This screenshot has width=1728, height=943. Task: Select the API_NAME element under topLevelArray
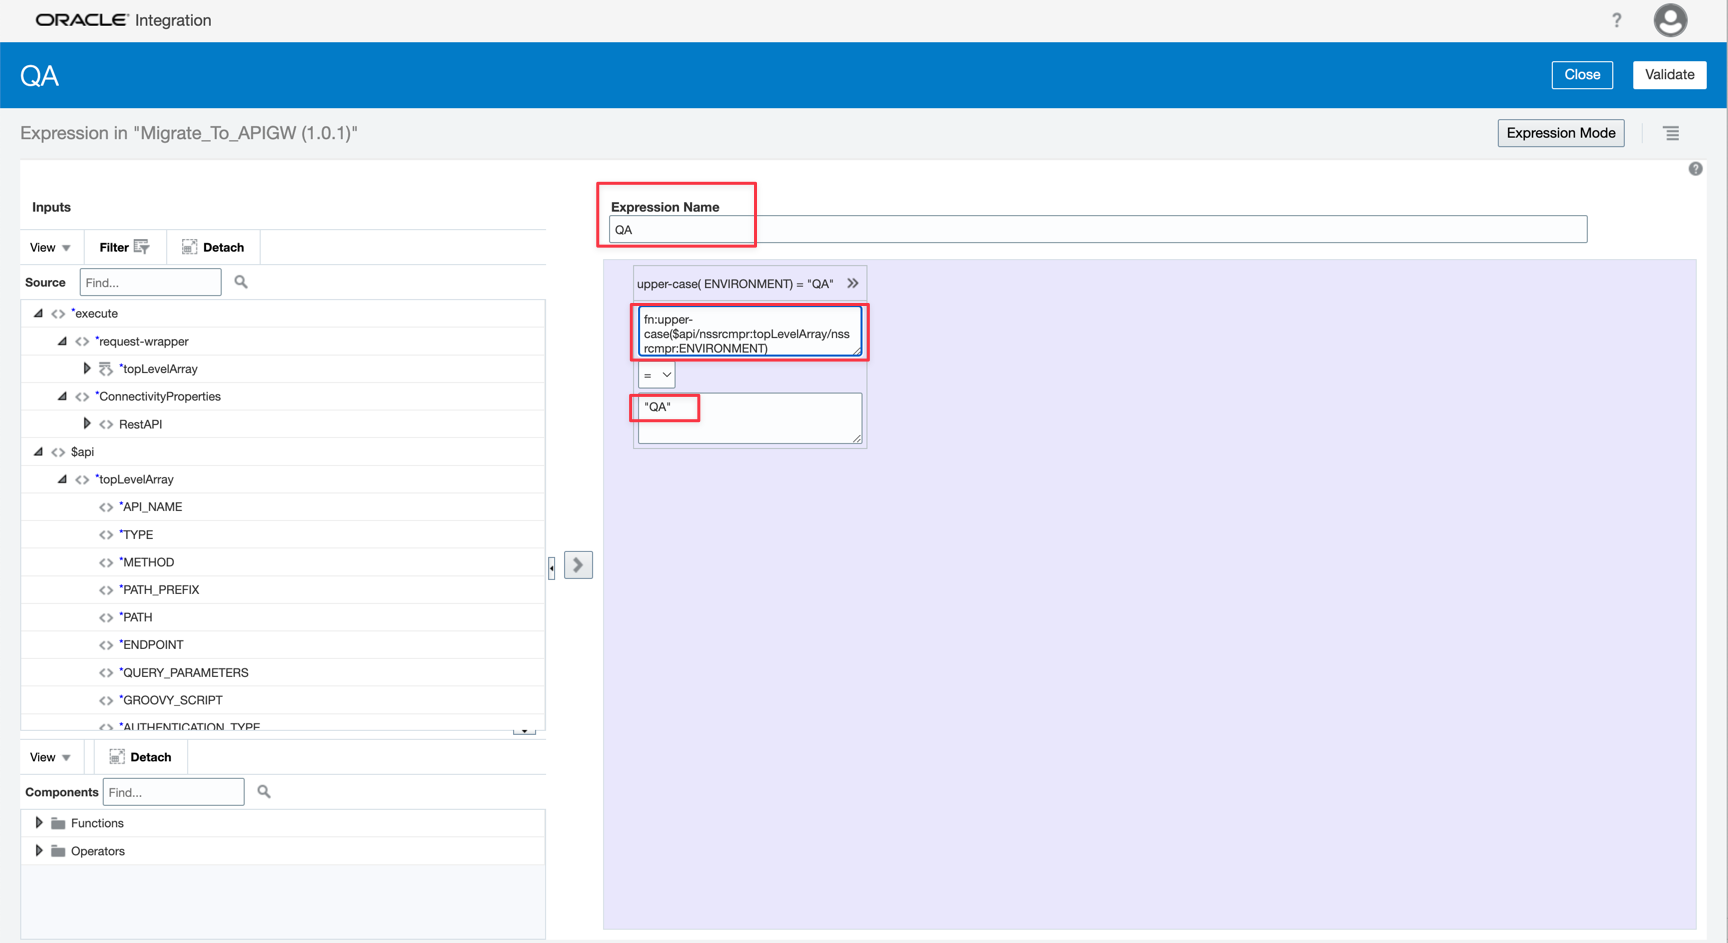pyautogui.click(x=151, y=506)
